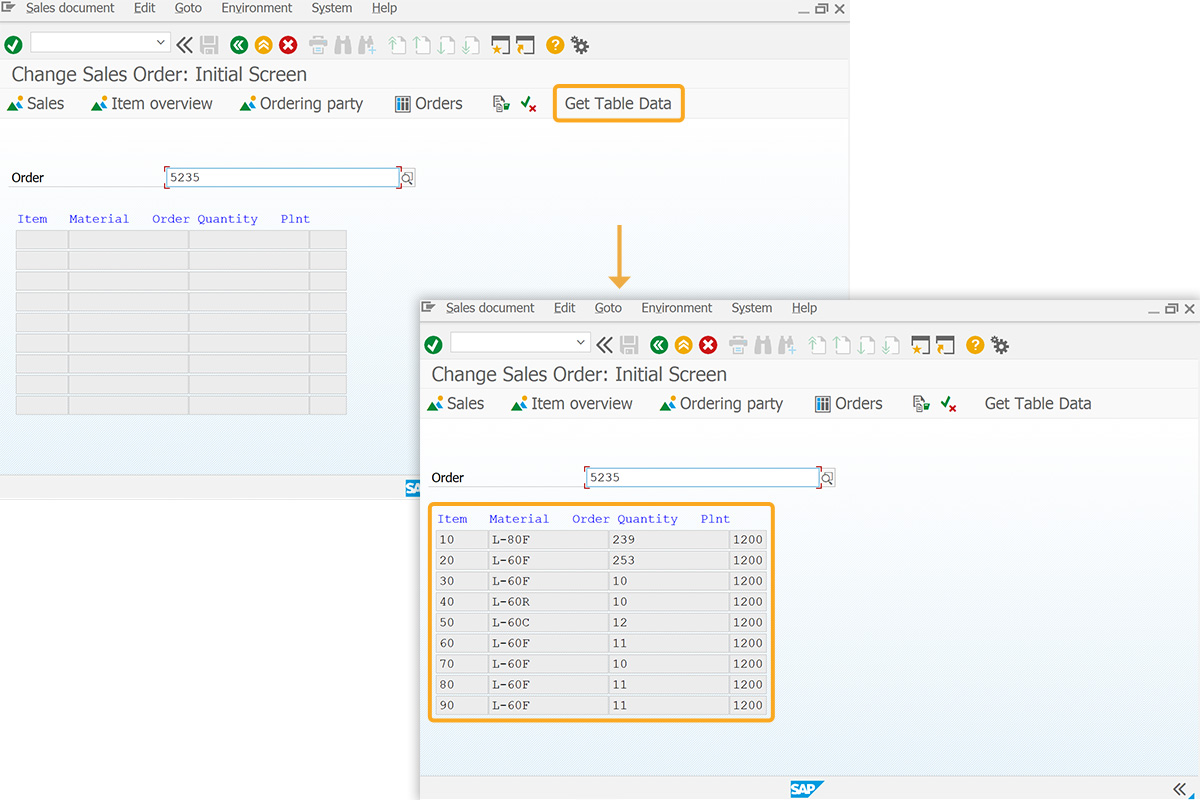Click the Generate Shortcut icon in the front window
This screenshot has height=800, width=1200.
point(945,344)
